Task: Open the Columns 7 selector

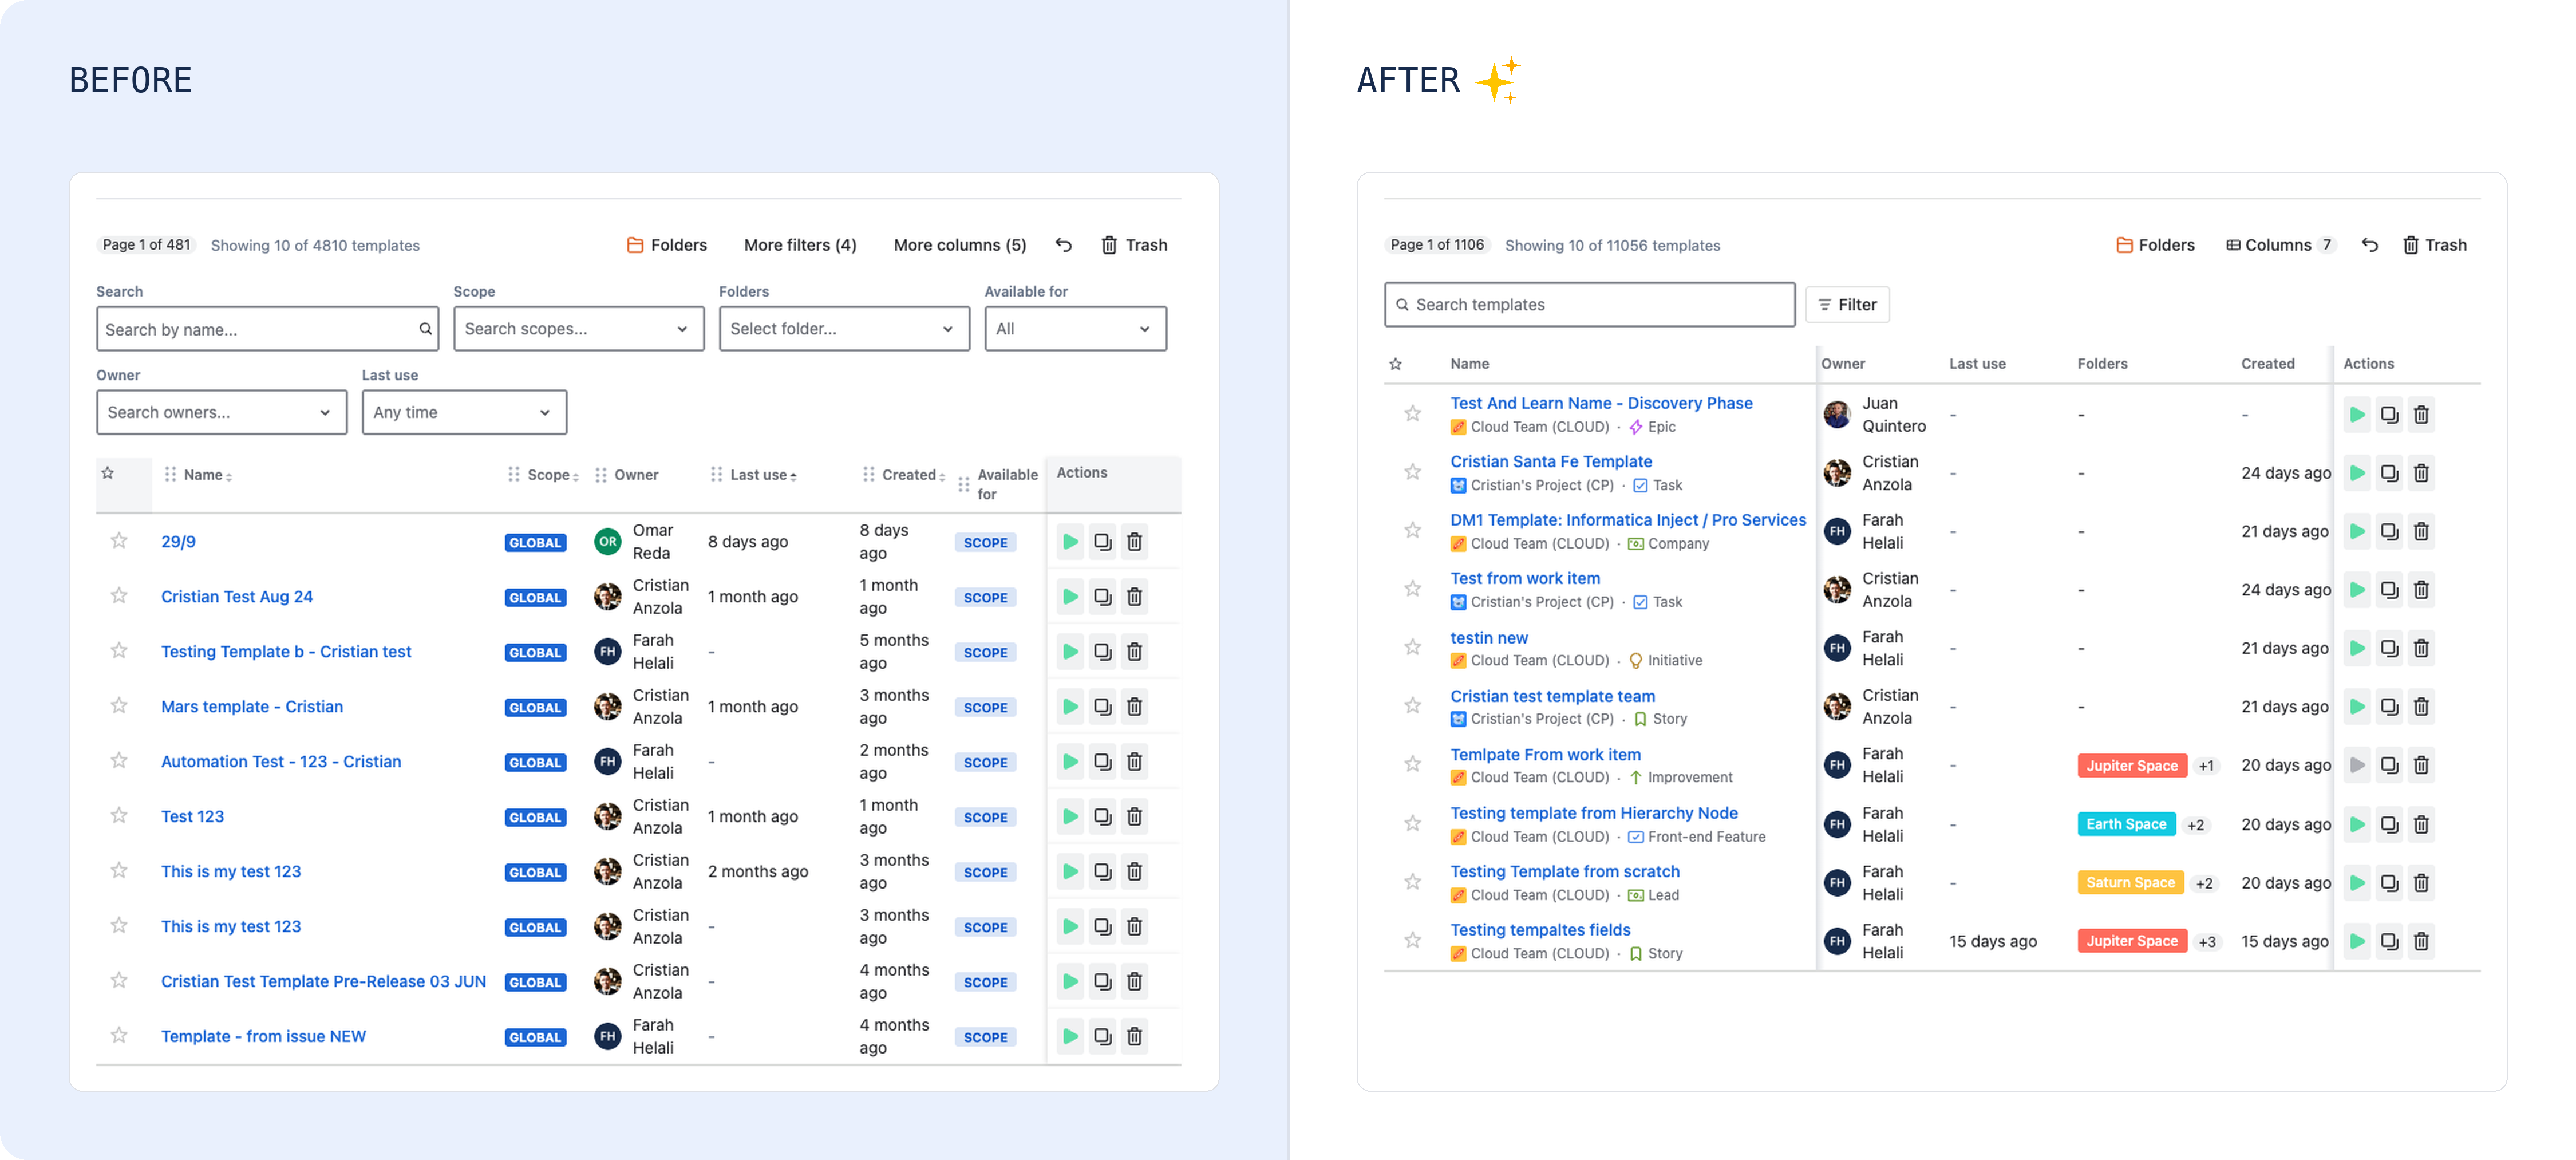Action: pos(2280,245)
